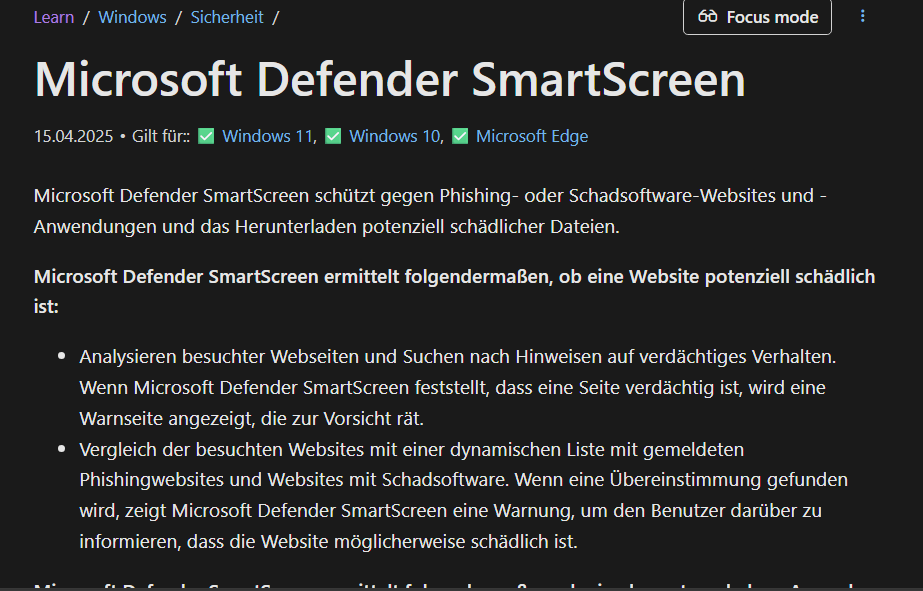Follow the Windows 10 link

pyautogui.click(x=394, y=136)
